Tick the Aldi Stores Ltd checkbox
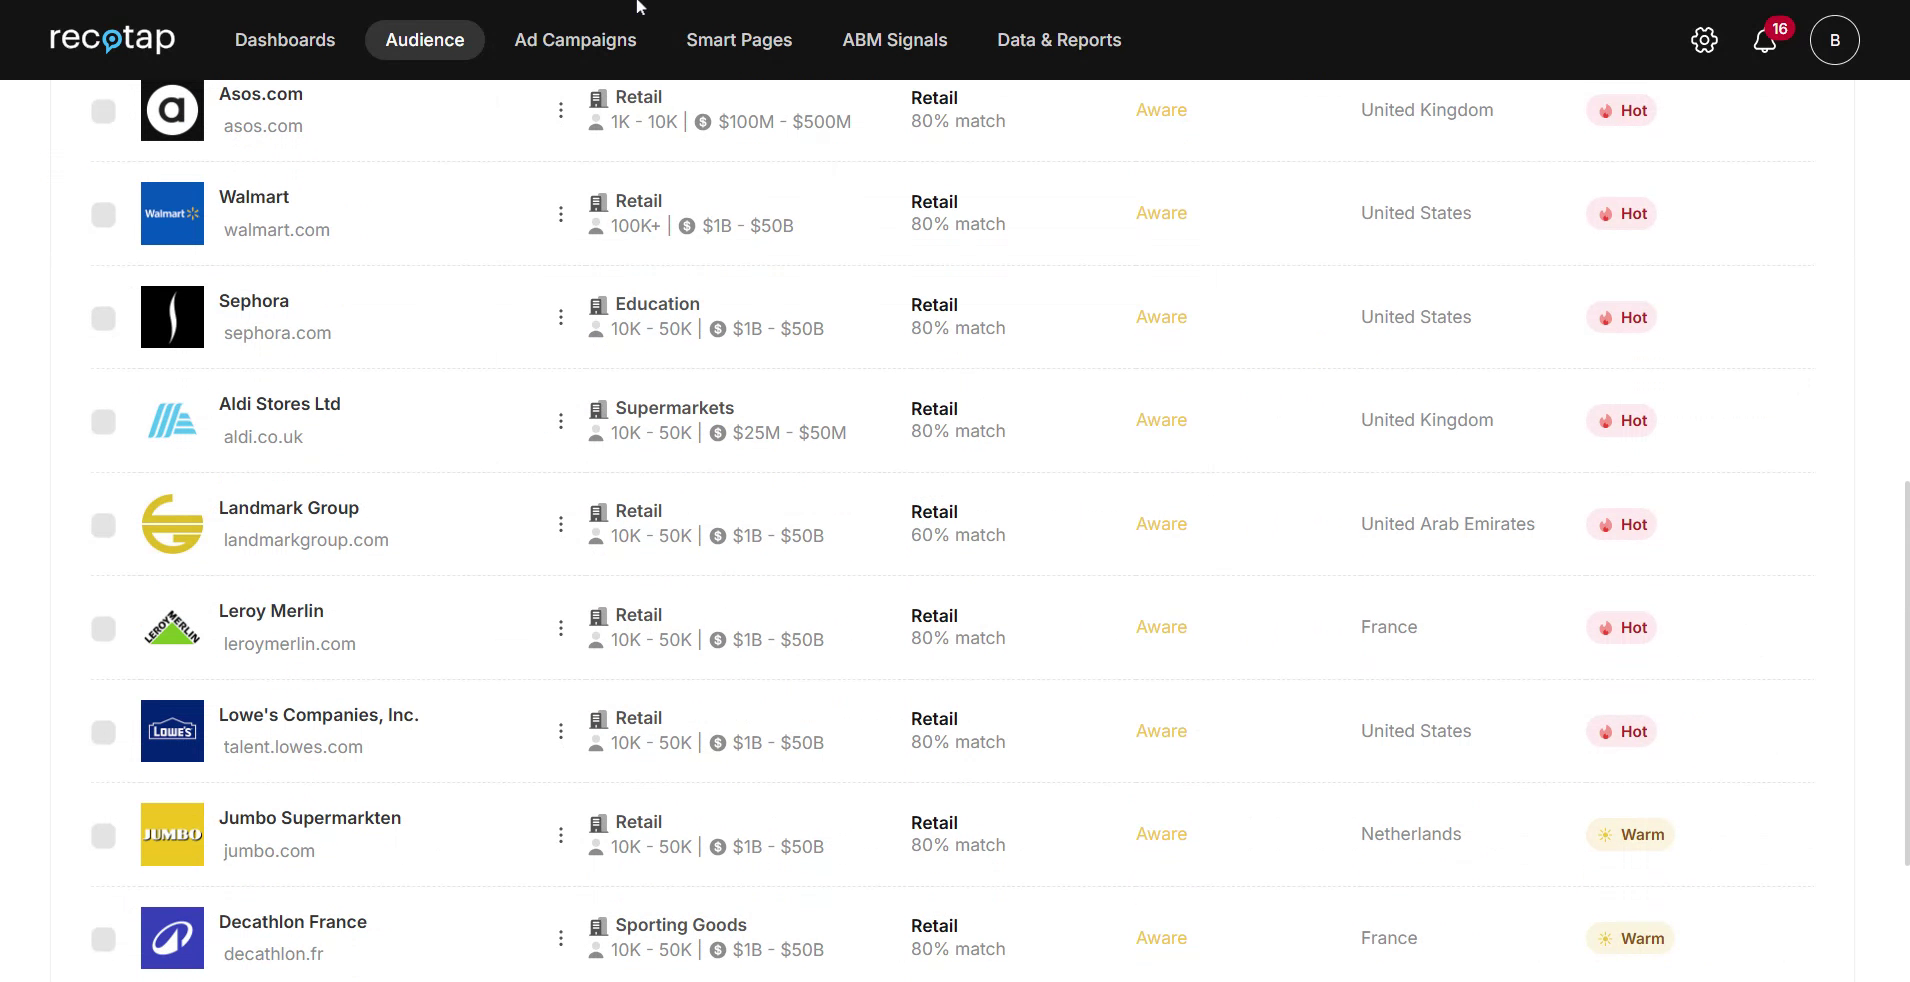Viewport: 1910px width, 982px height. (x=103, y=422)
